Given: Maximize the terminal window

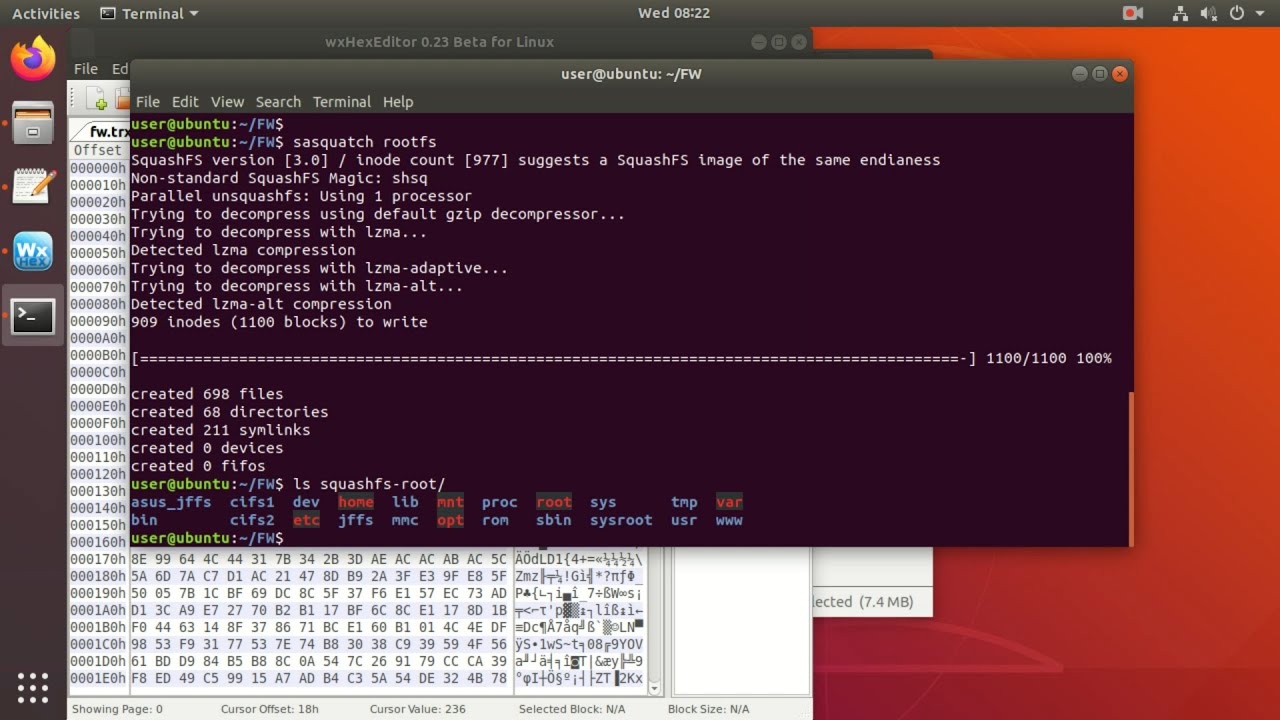Looking at the screenshot, I should 1100,73.
